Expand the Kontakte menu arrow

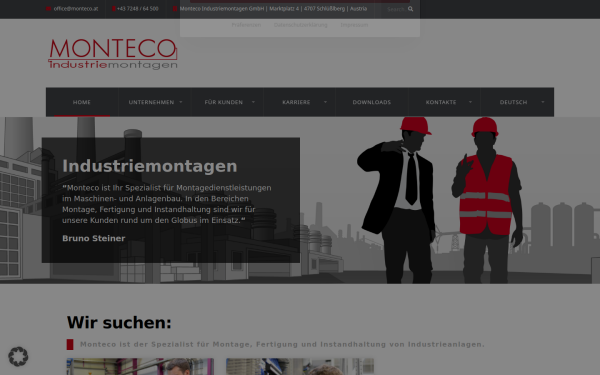coord(470,102)
